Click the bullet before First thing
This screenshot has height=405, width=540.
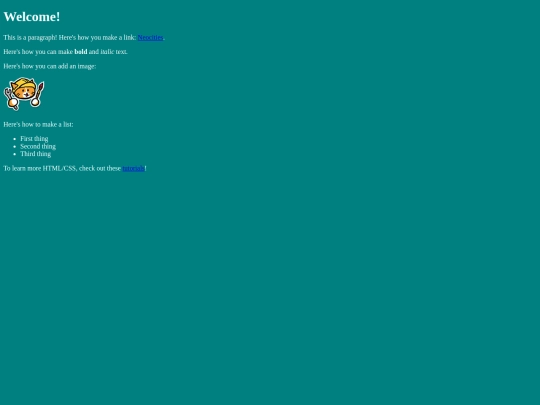click(14, 139)
